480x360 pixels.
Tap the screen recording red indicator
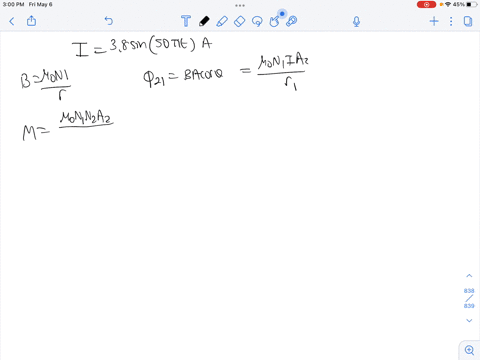pos(426,4)
